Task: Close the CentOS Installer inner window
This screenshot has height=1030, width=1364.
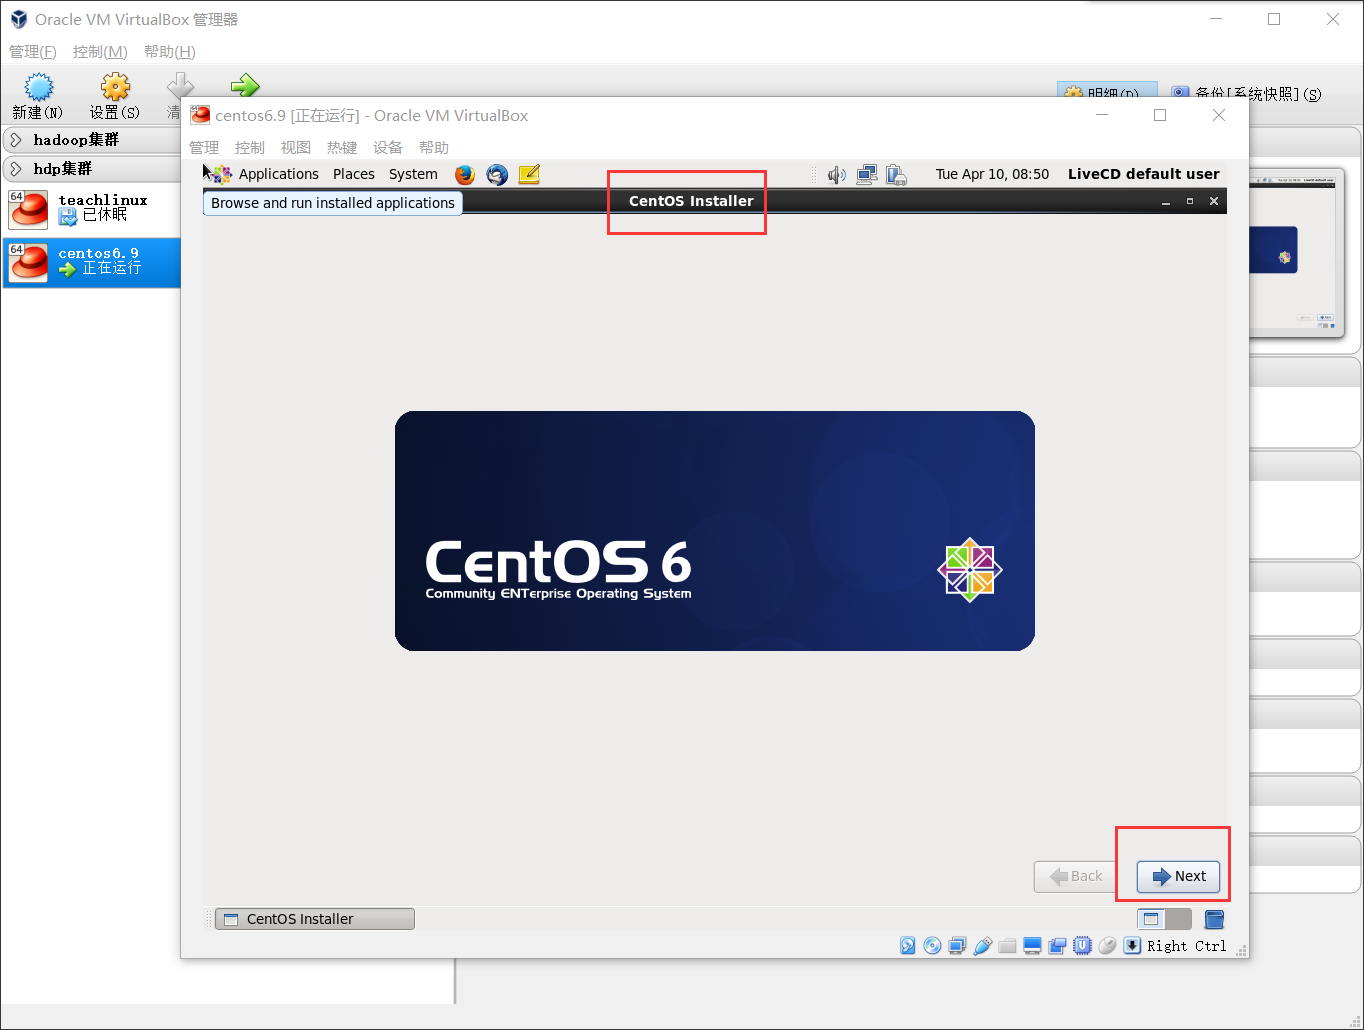Action: pyautogui.click(x=1214, y=201)
